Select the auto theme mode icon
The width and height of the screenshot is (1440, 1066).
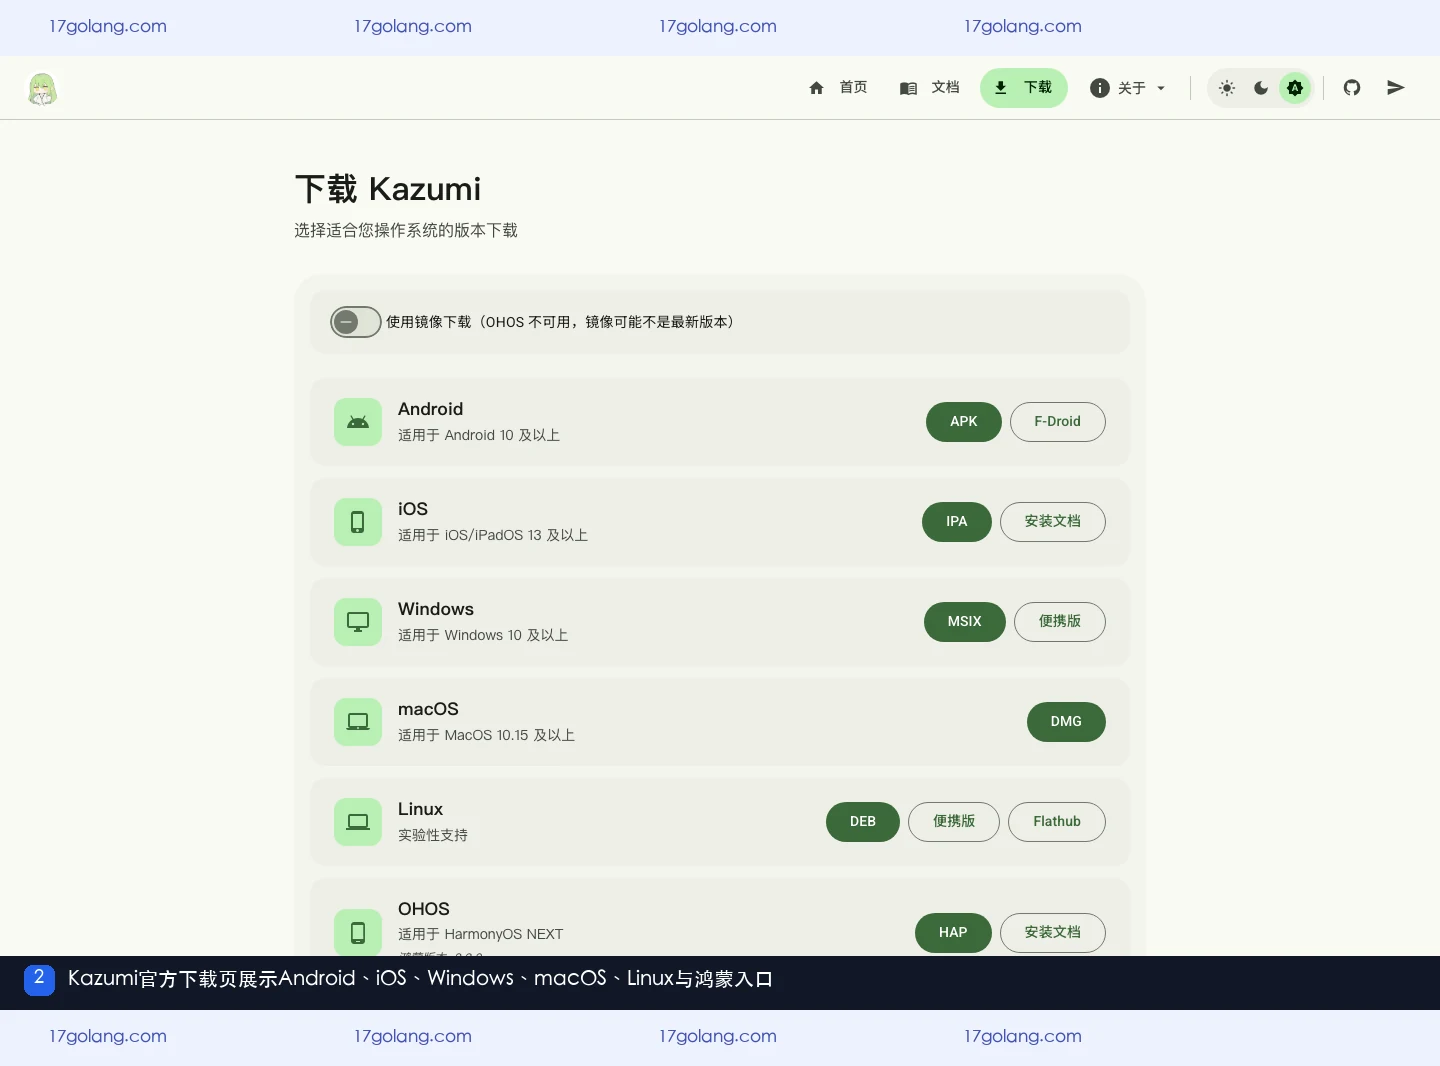[1295, 88]
